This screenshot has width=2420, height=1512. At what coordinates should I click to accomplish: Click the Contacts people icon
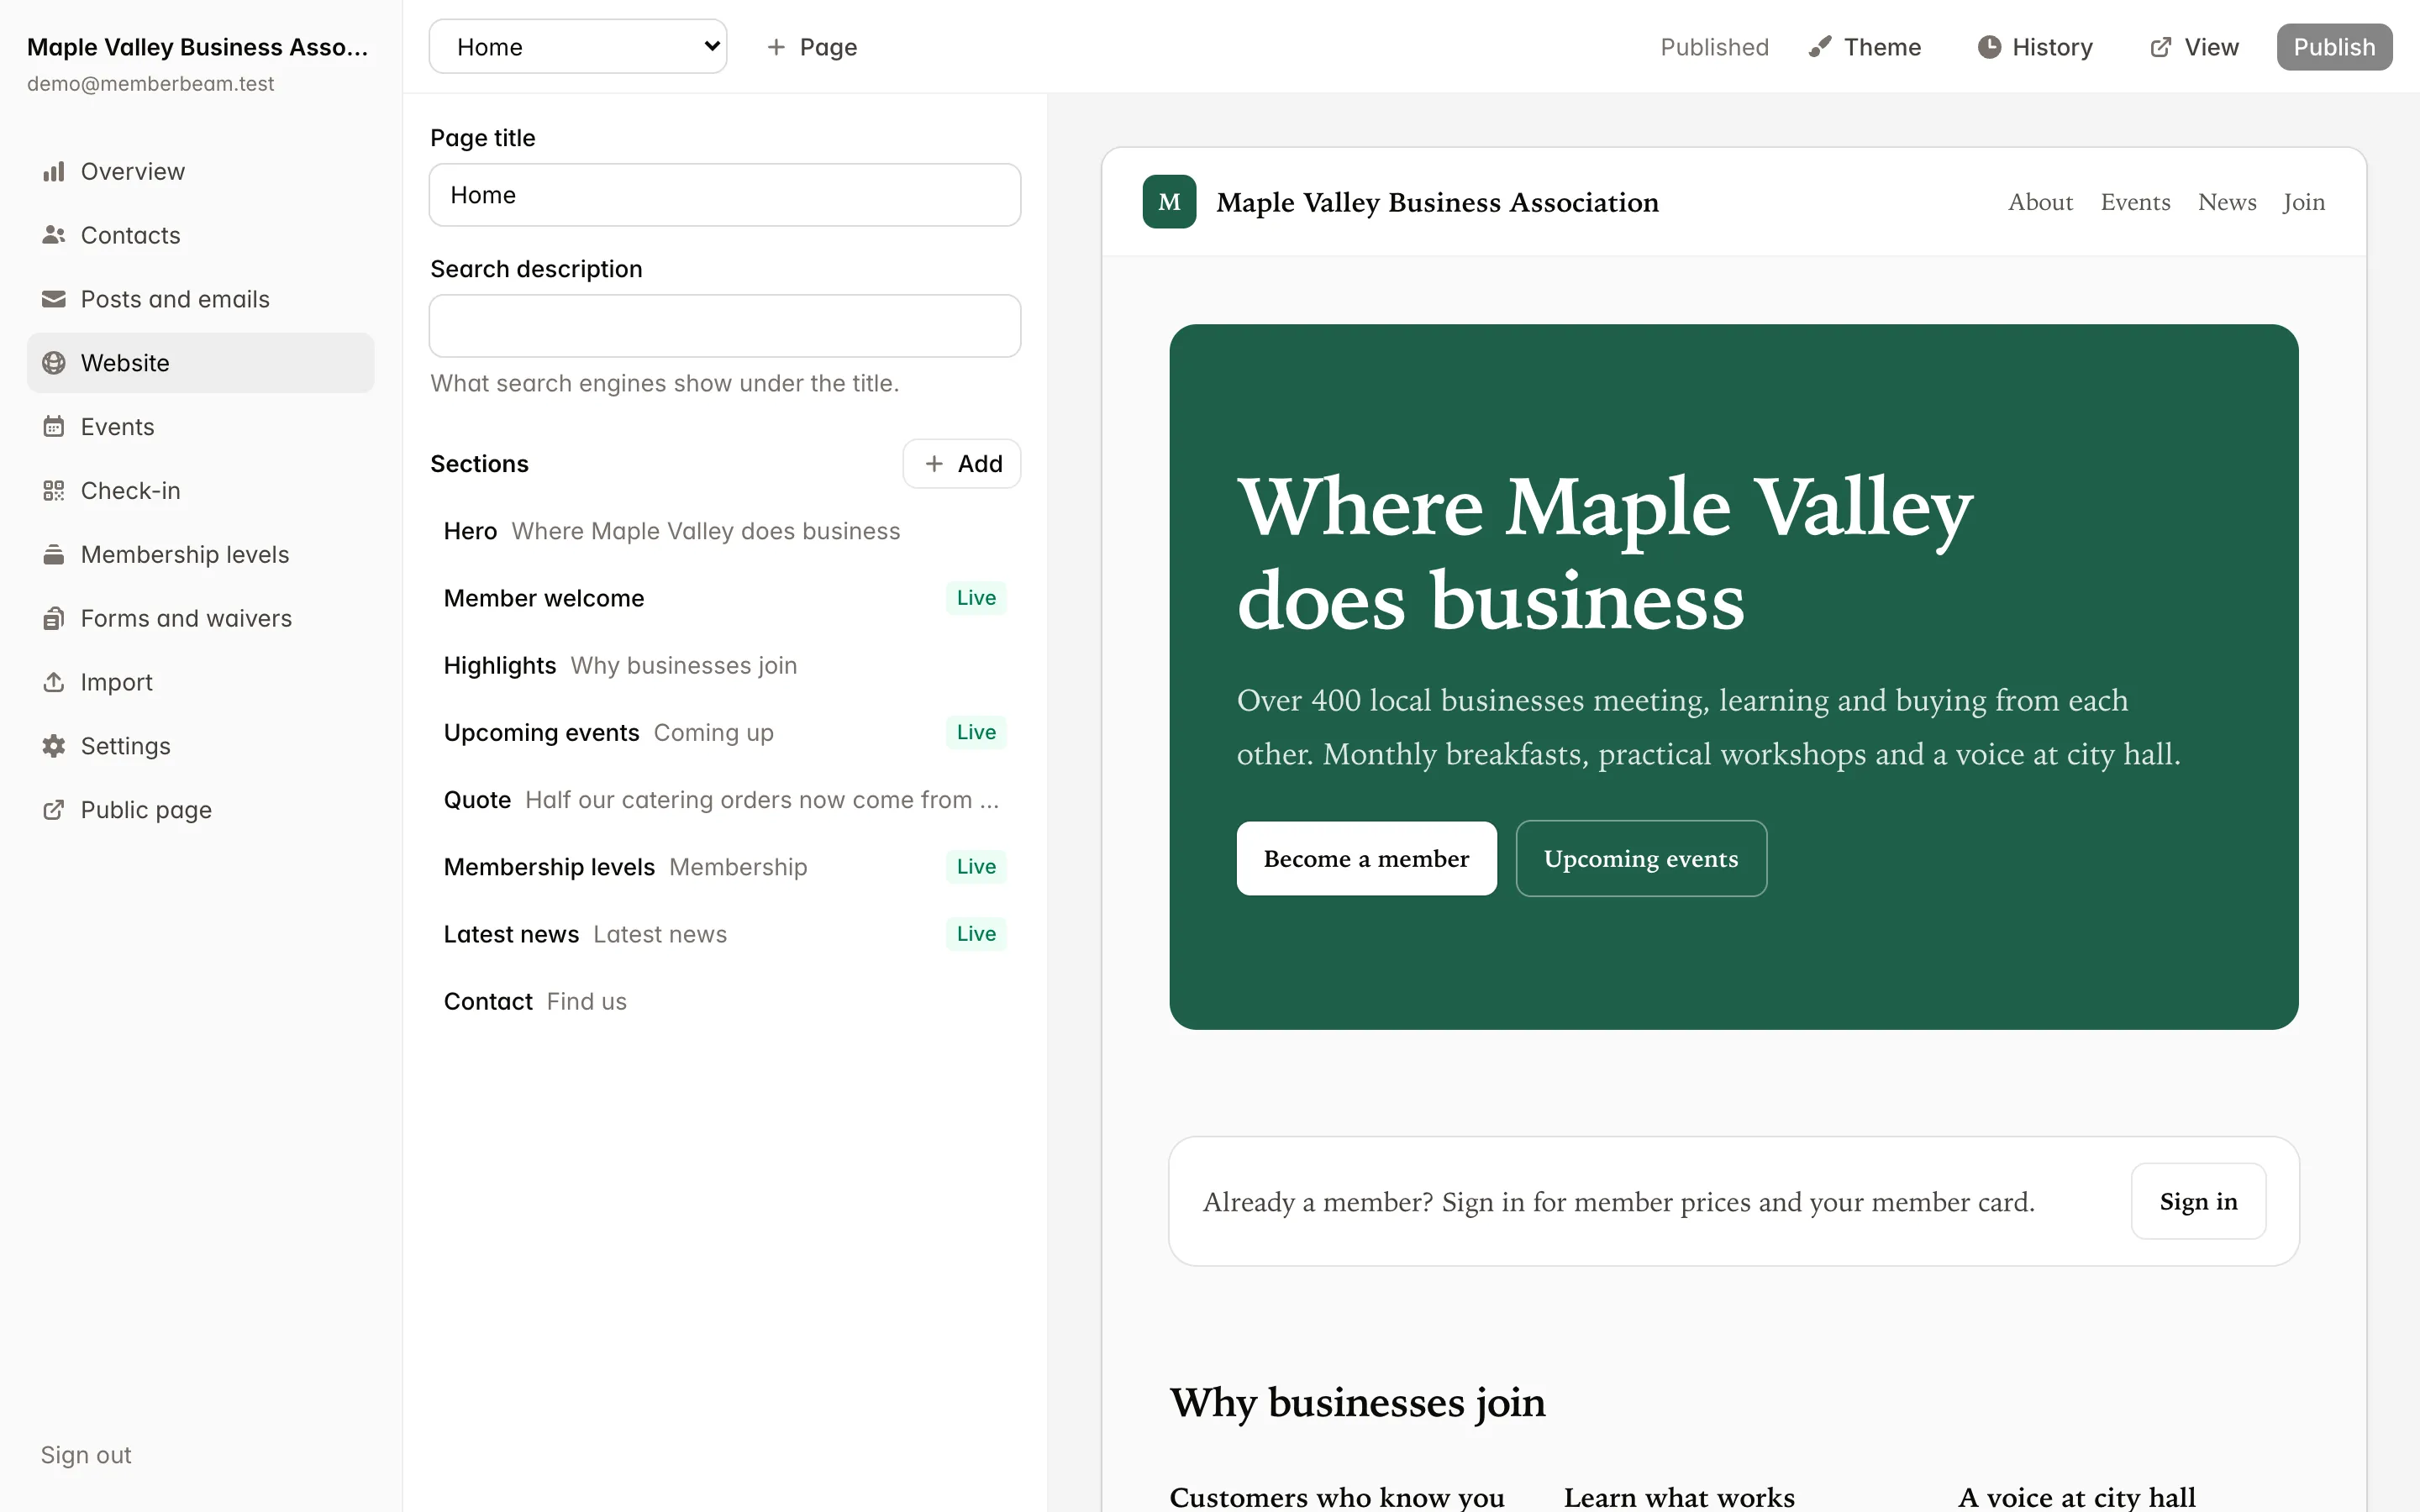(x=54, y=235)
